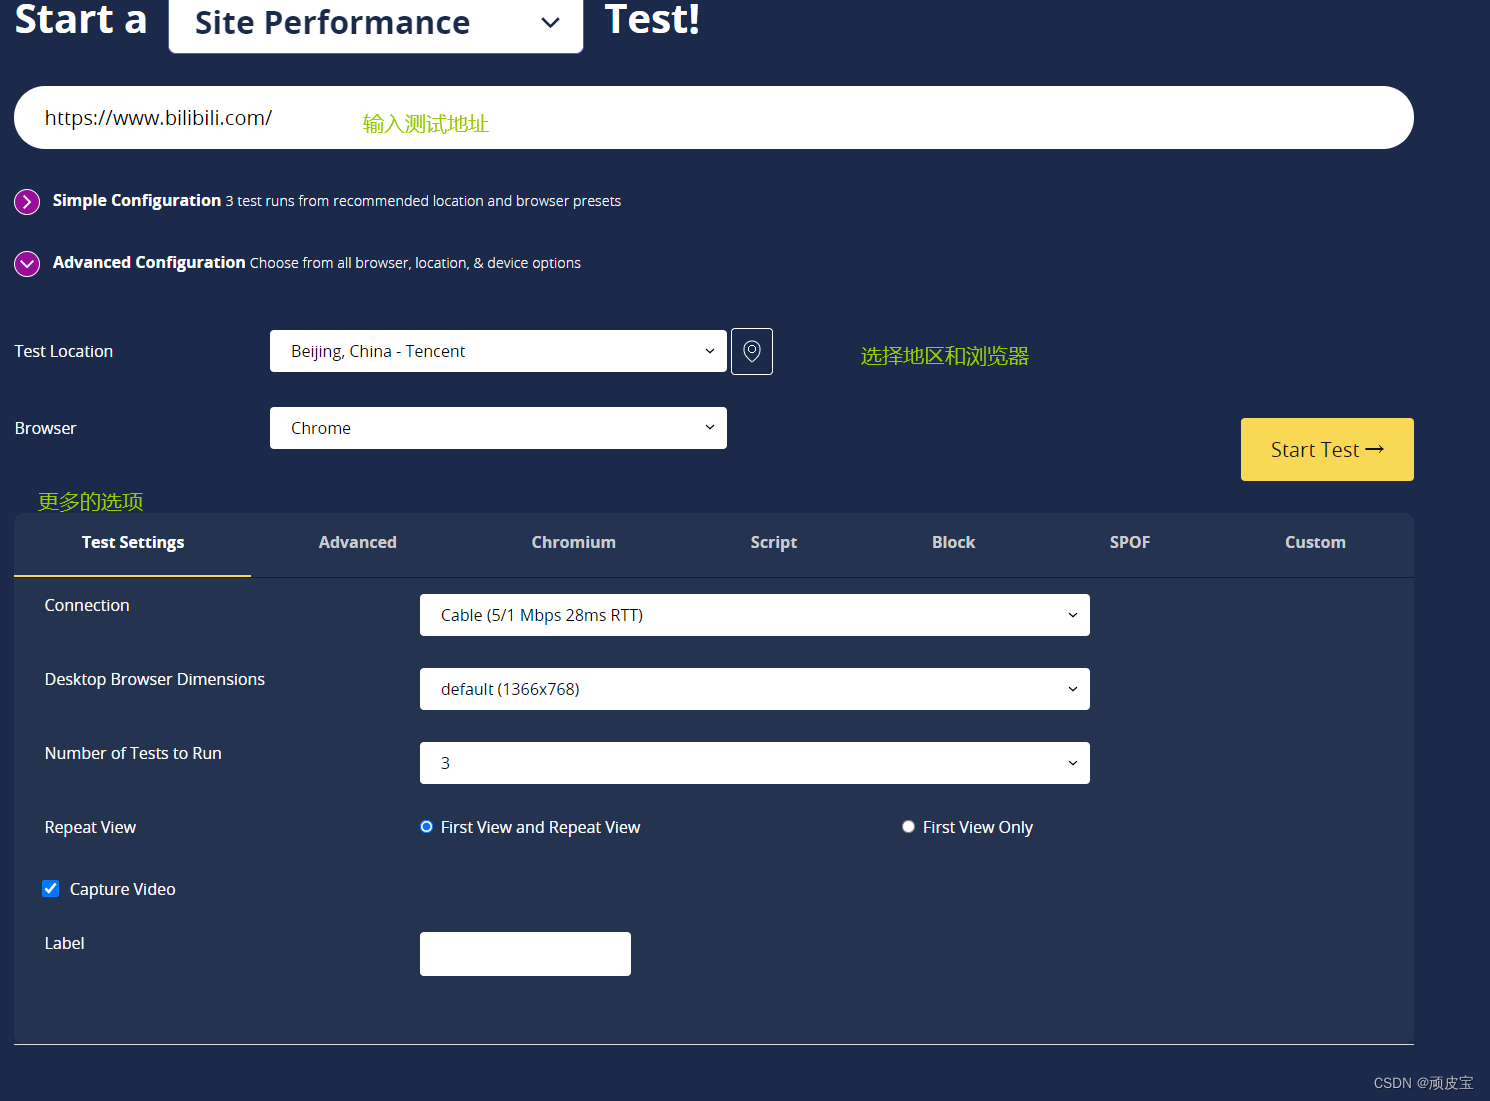1490x1101 pixels.
Task: Uncheck the Capture Video checkbox
Action: 51,889
